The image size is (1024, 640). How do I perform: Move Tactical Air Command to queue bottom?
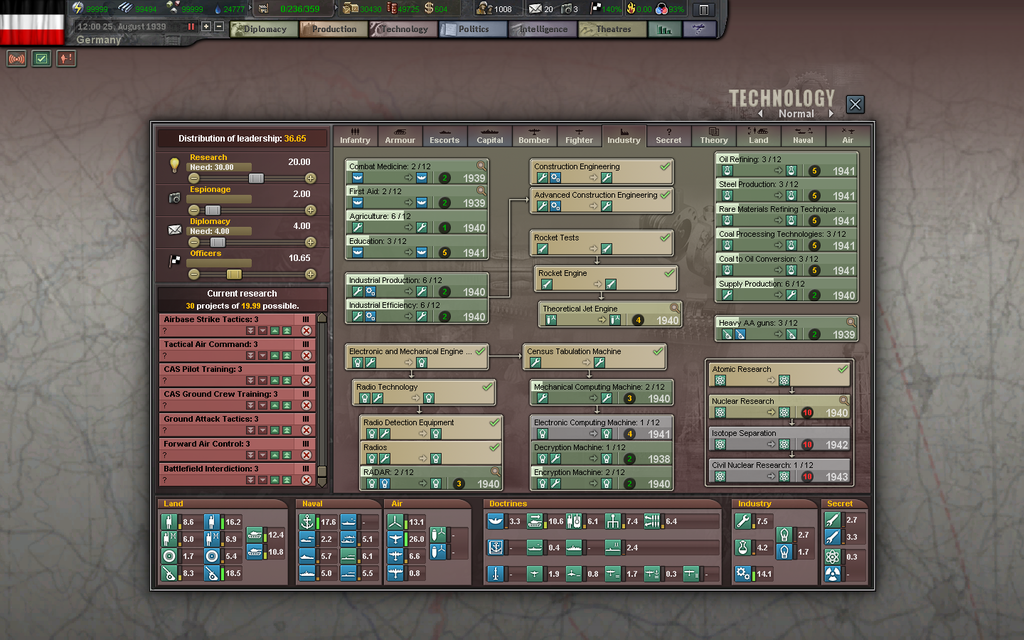pos(250,356)
